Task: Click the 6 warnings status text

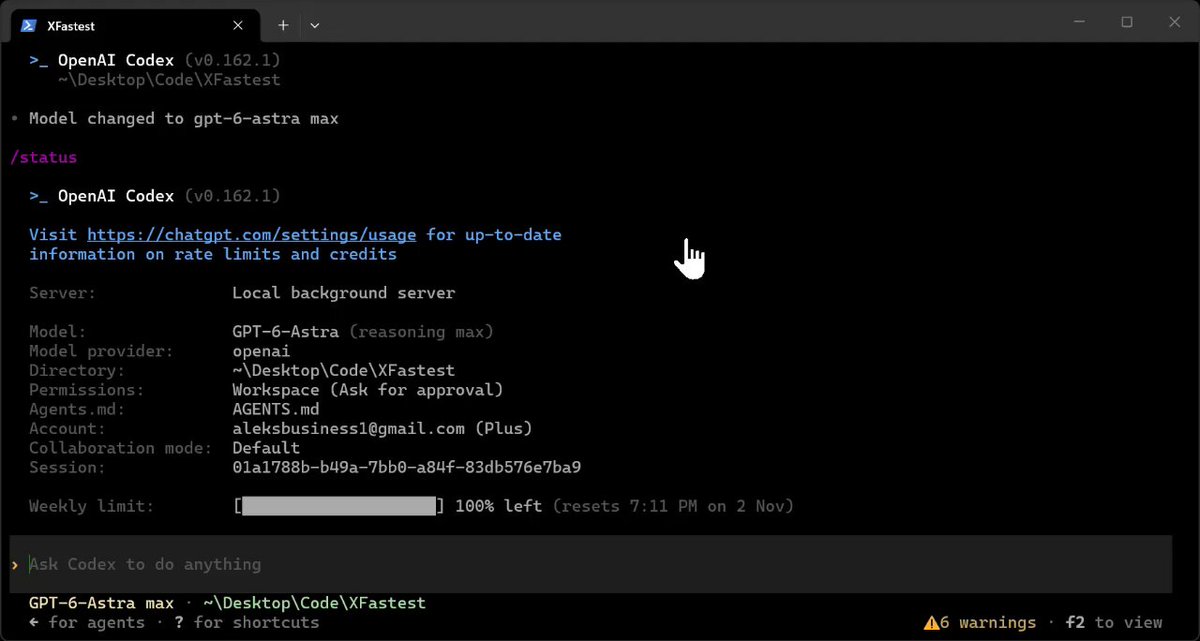Action: 988,623
